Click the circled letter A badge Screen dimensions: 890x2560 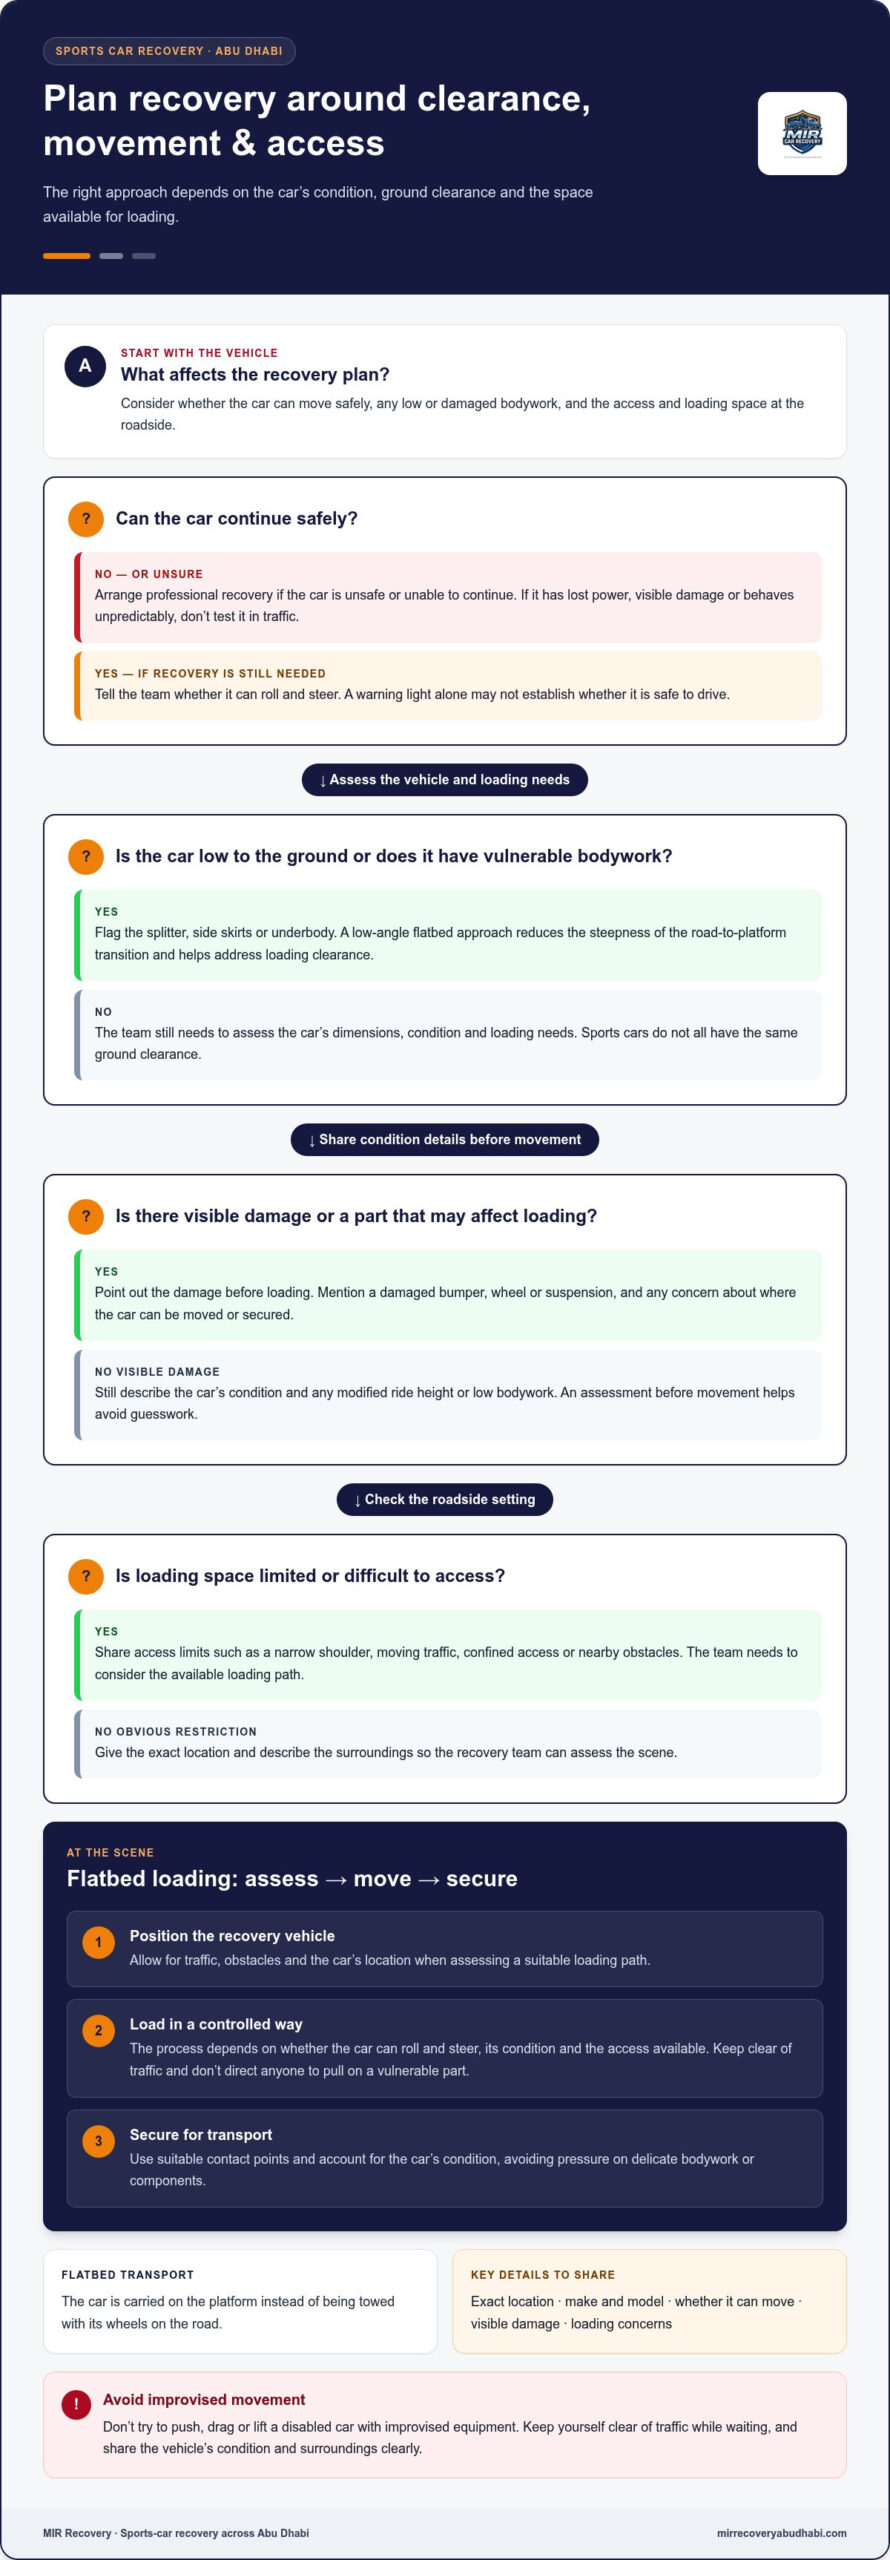tap(85, 366)
